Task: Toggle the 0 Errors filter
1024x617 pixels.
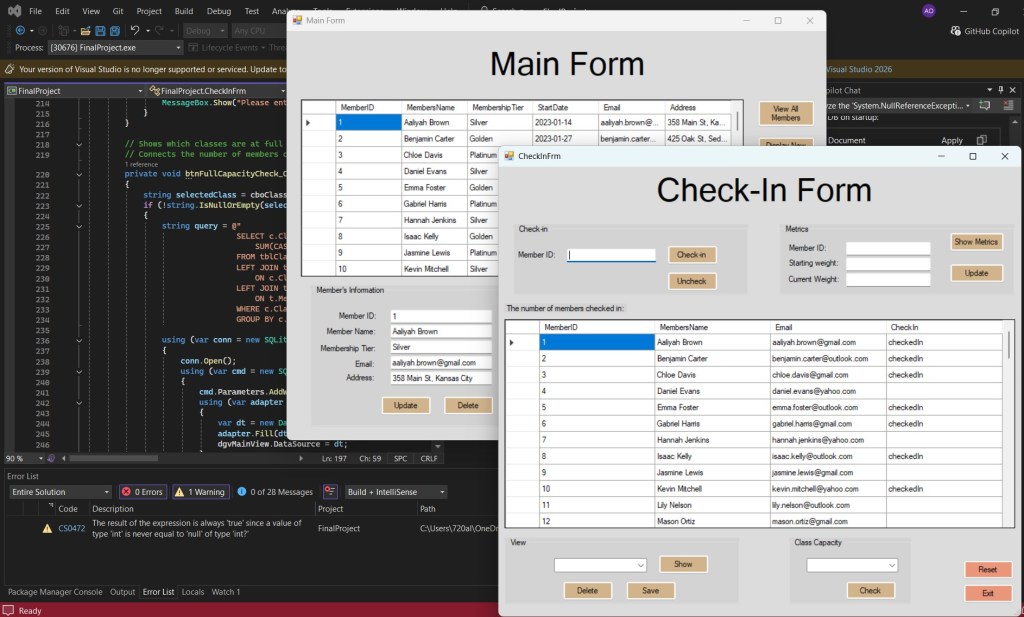Action: tap(142, 492)
